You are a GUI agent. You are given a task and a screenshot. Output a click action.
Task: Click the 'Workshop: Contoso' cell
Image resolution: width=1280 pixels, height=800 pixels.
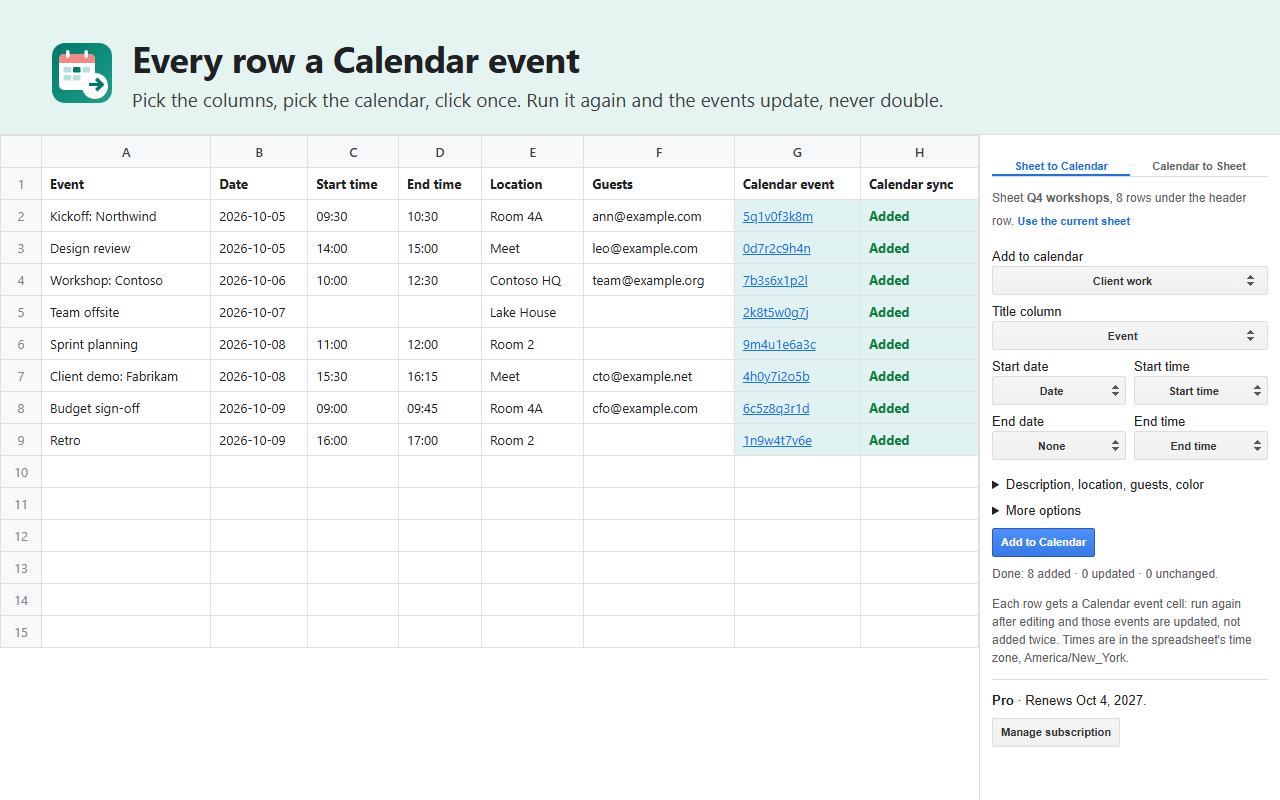126,280
